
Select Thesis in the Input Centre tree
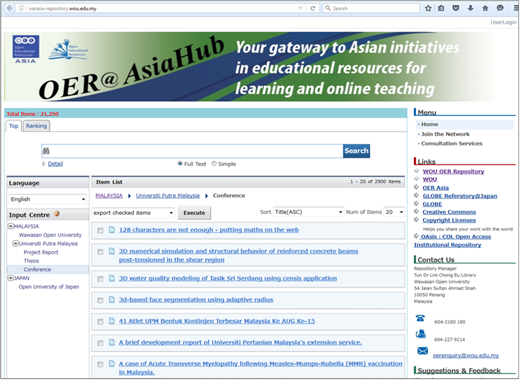click(x=31, y=261)
